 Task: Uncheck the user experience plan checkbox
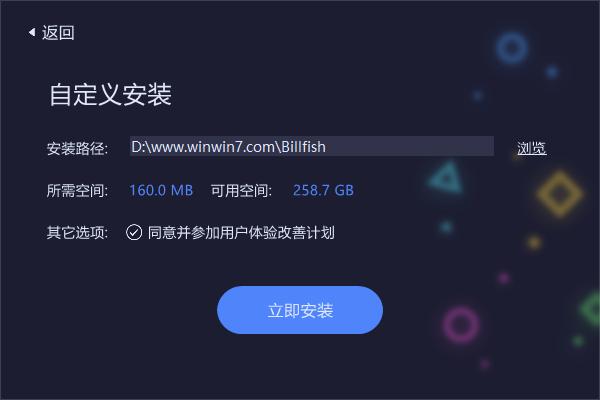134,232
